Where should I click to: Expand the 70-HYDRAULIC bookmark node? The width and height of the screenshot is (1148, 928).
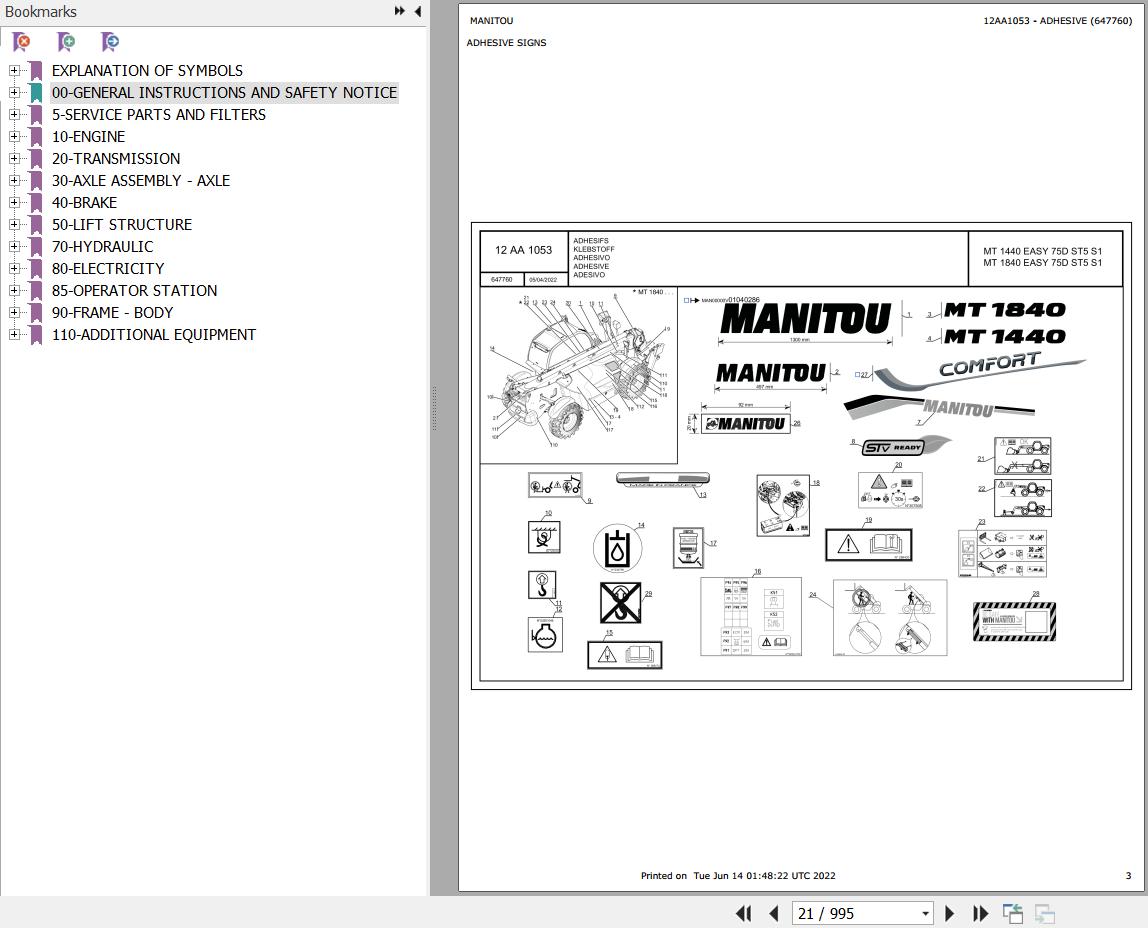14,246
